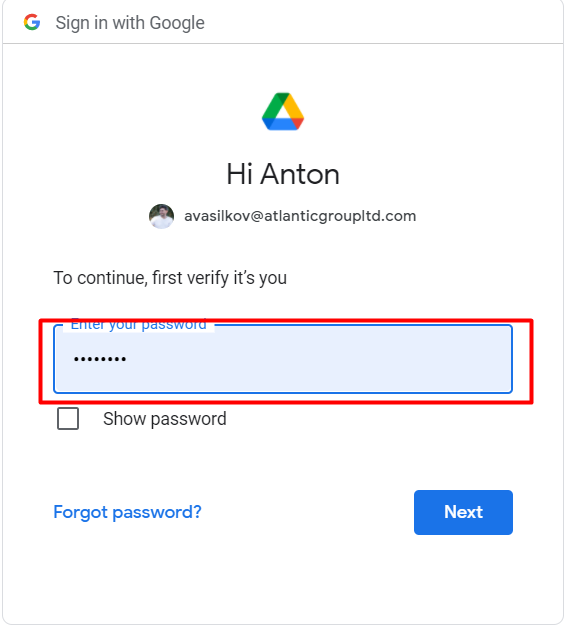
Task: Click the word "Forgot" in the reset link
Action: [x=81, y=512]
